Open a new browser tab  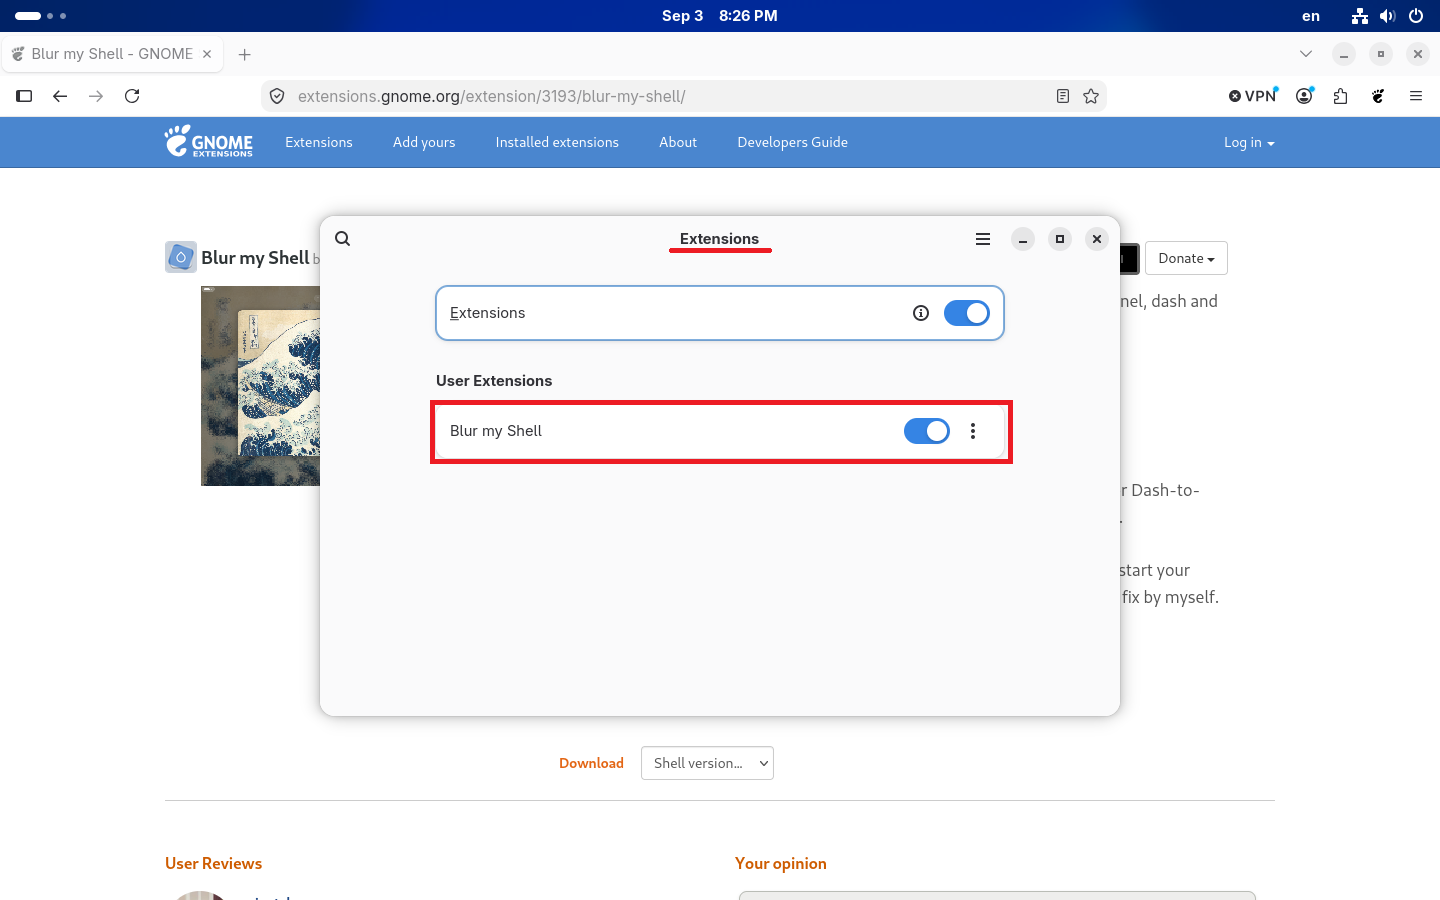click(x=245, y=54)
